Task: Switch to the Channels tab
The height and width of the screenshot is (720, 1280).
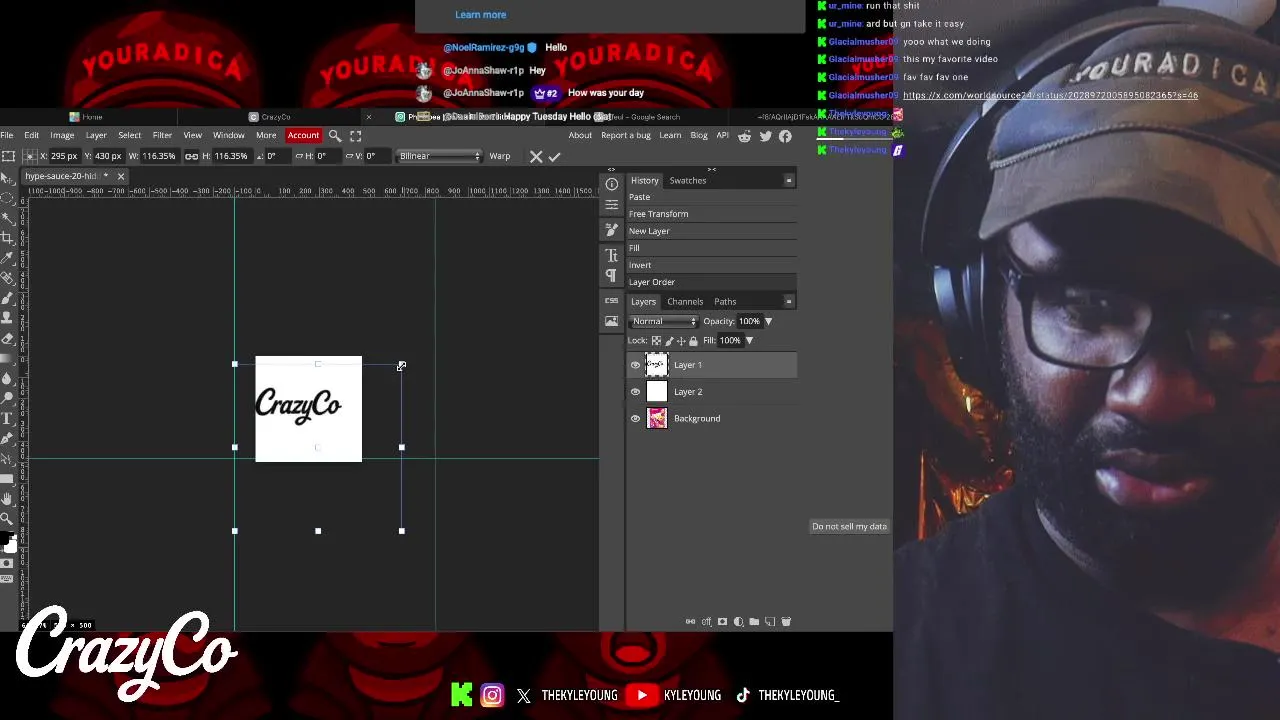Action: pyautogui.click(x=685, y=301)
